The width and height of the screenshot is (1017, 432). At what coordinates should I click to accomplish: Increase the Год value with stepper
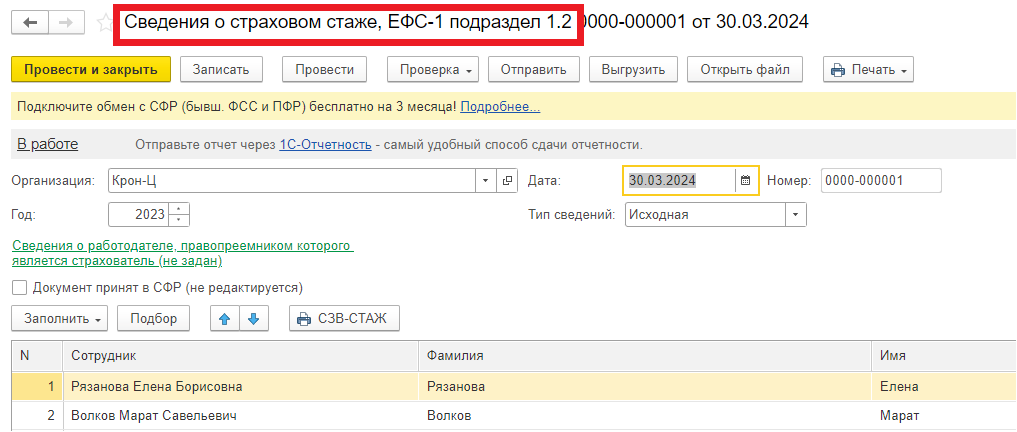coord(179,209)
